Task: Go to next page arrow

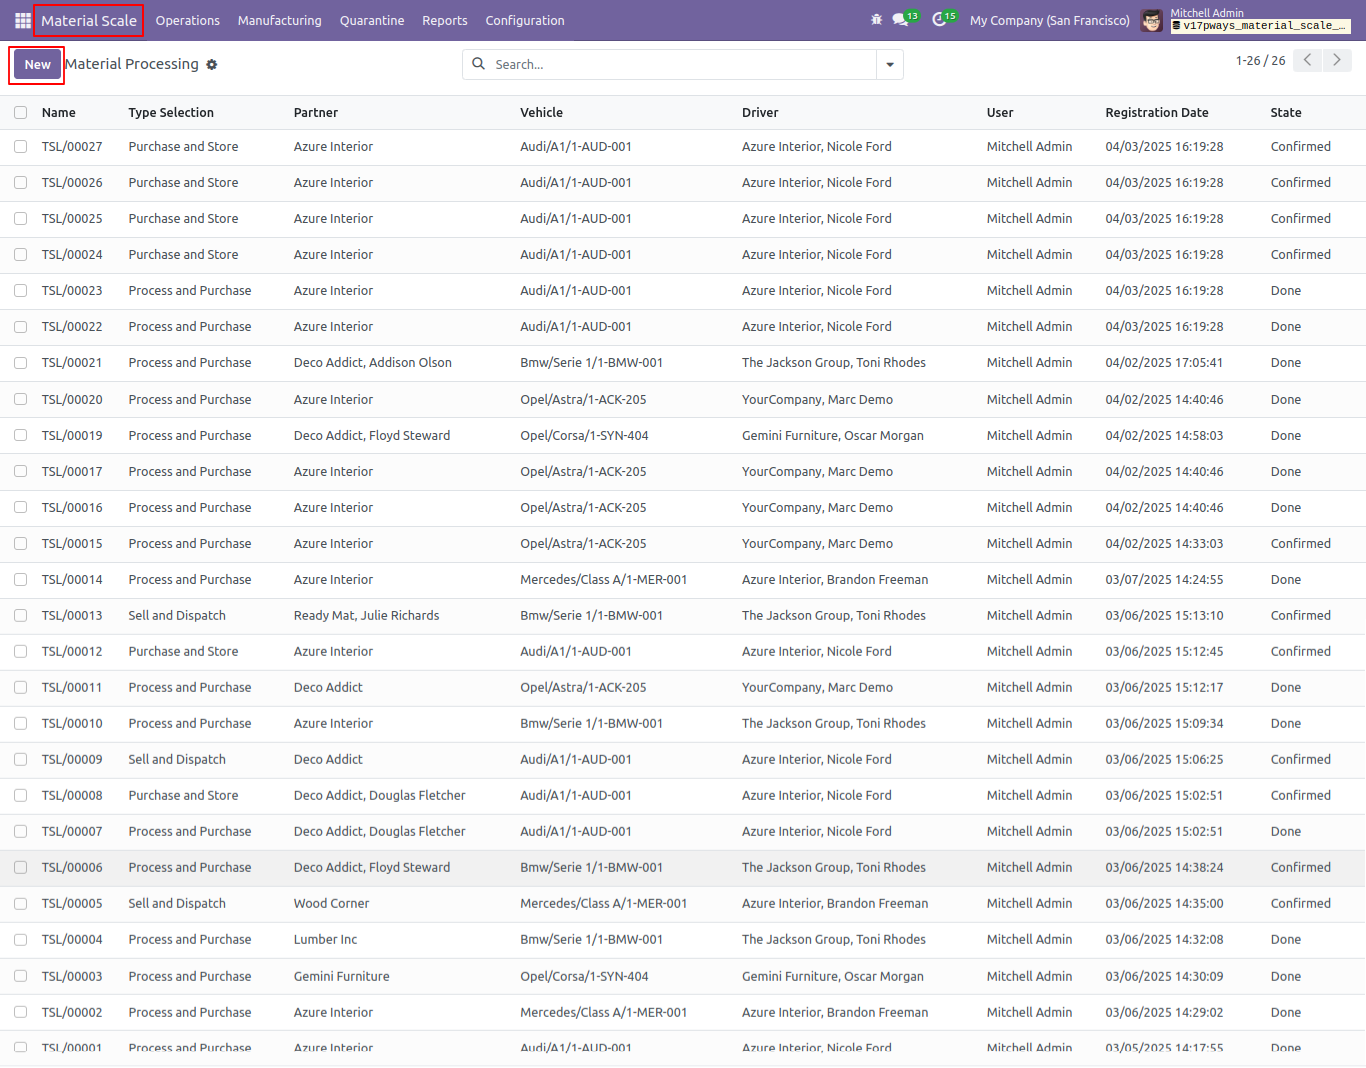Action: [x=1337, y=60]
